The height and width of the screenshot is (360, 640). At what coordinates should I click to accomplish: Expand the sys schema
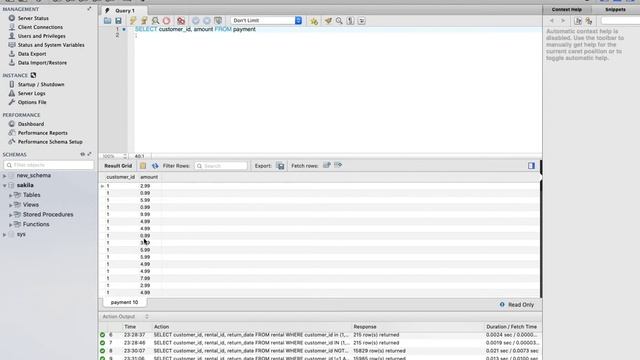(x=4, y=235)
